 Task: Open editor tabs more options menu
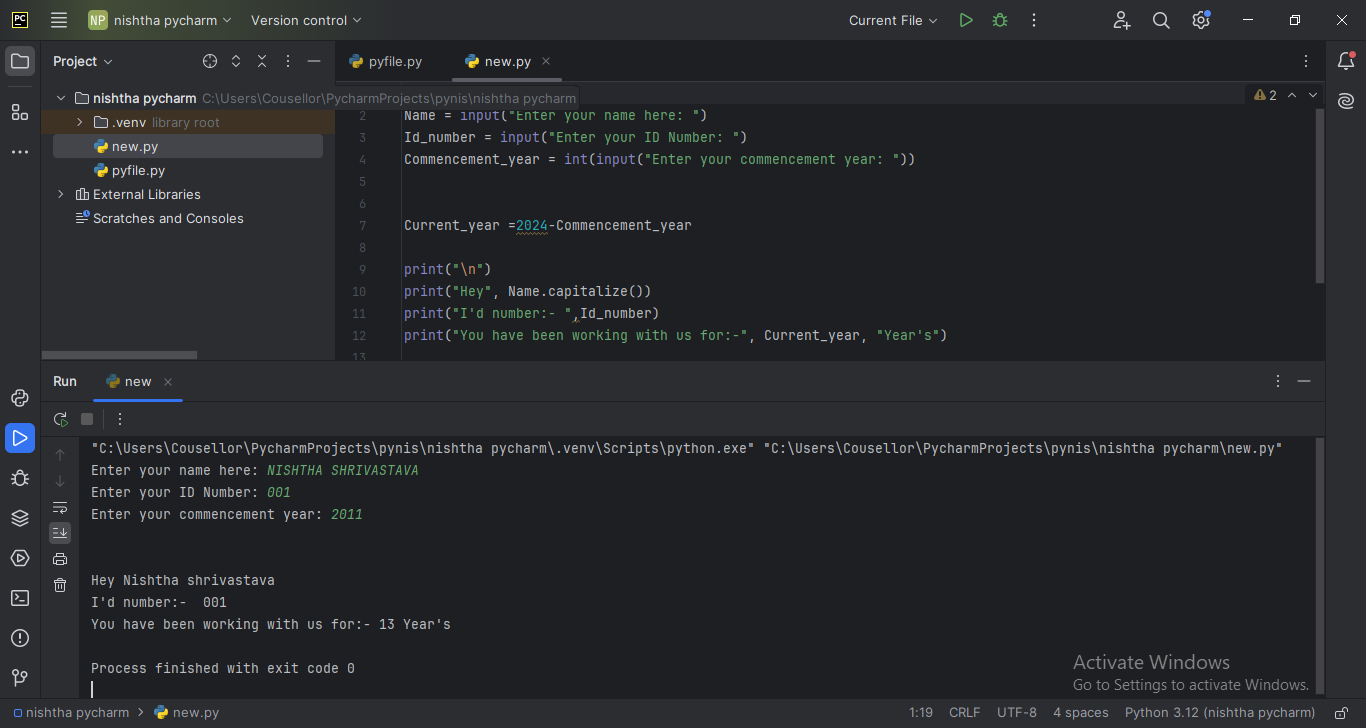[1306, 61]
